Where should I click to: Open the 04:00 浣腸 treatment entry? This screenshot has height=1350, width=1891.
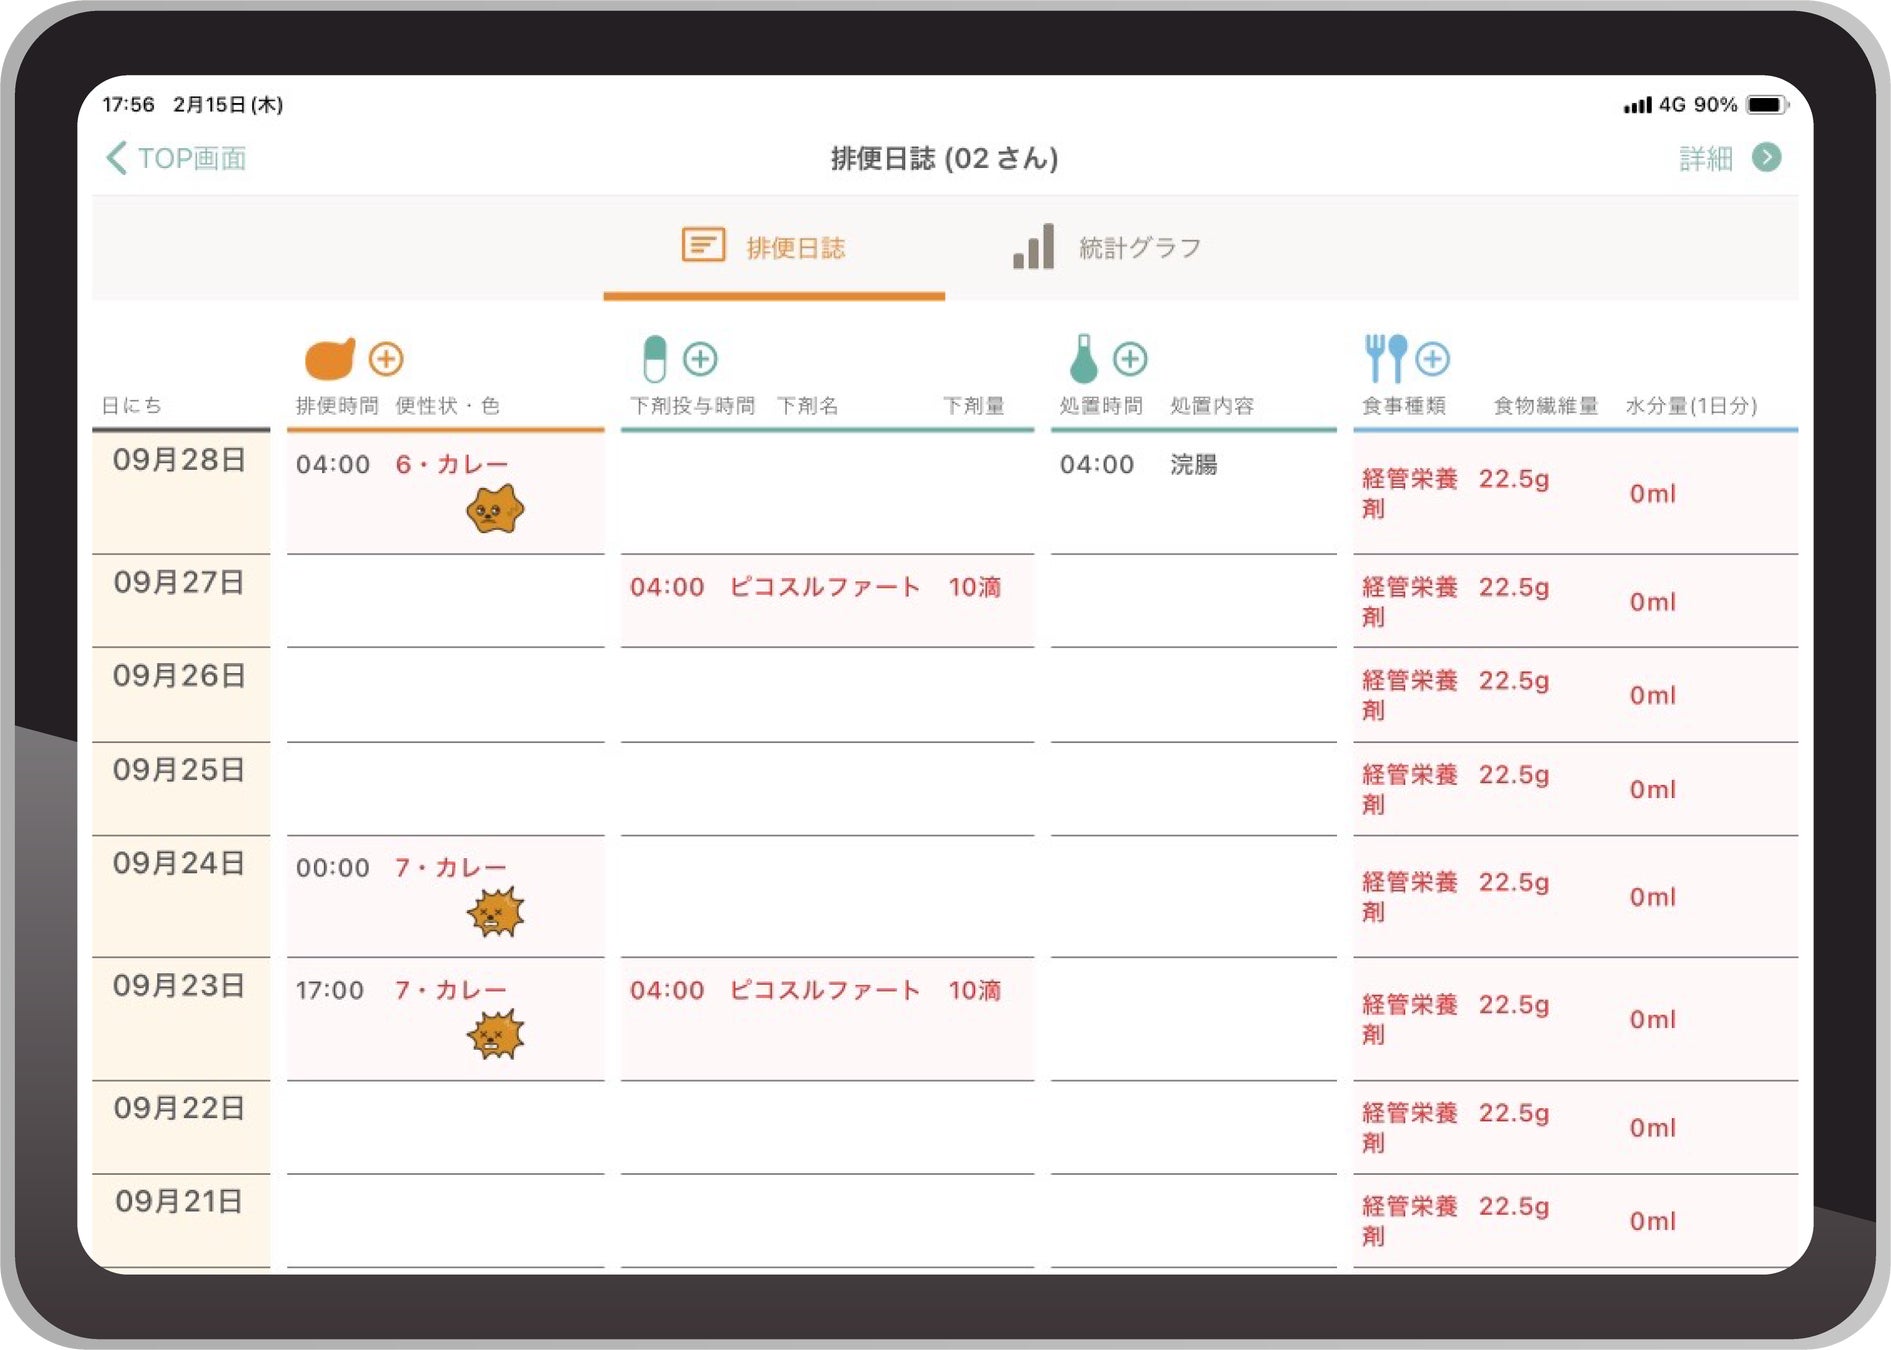(x=1193, y=492)
